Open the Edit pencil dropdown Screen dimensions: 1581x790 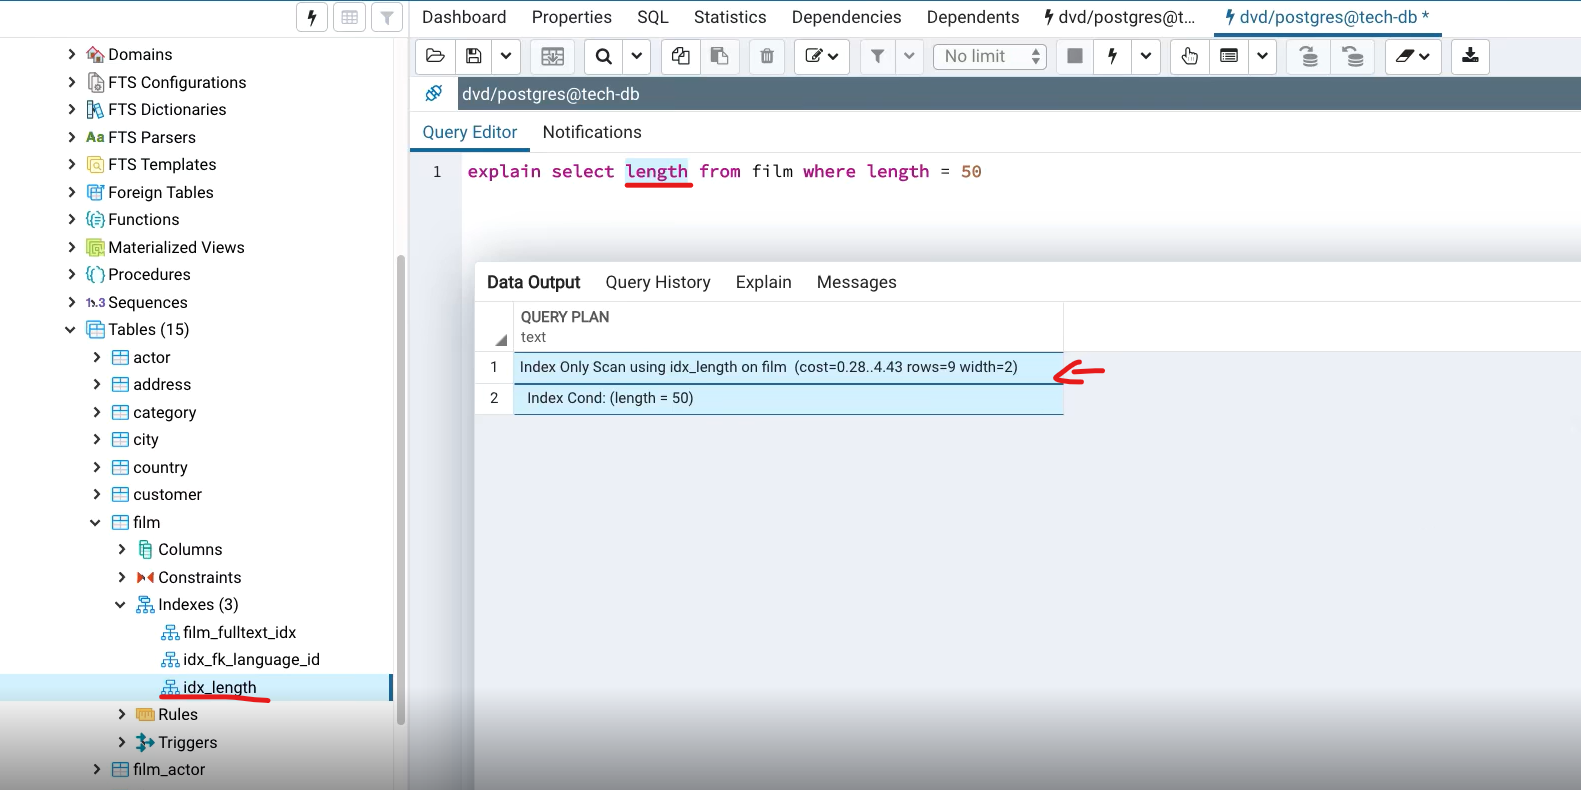point(822,56)
